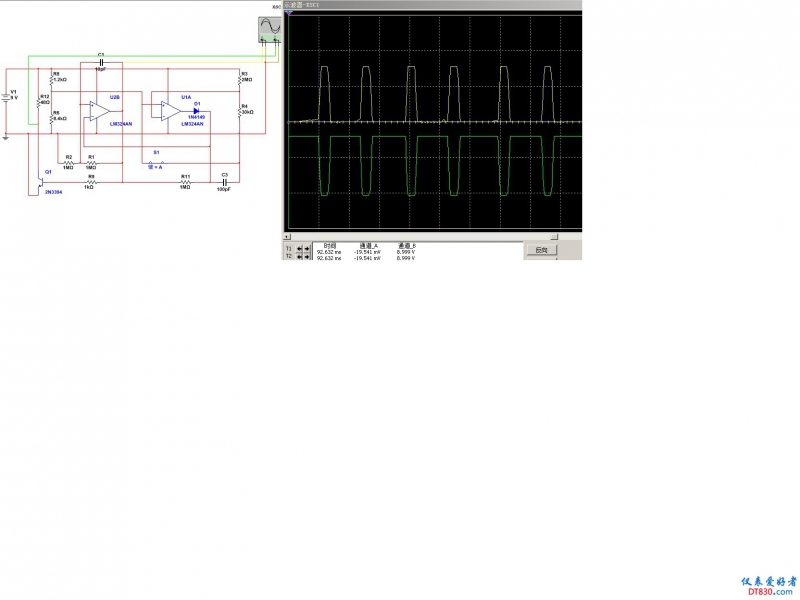Move cursor T2 right with arrow button

pyautogui.click(x=307, y=256)
